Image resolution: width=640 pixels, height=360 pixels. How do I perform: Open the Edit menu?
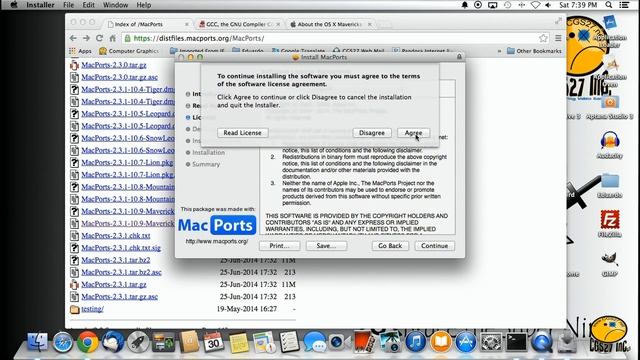[x=88, y=5]
